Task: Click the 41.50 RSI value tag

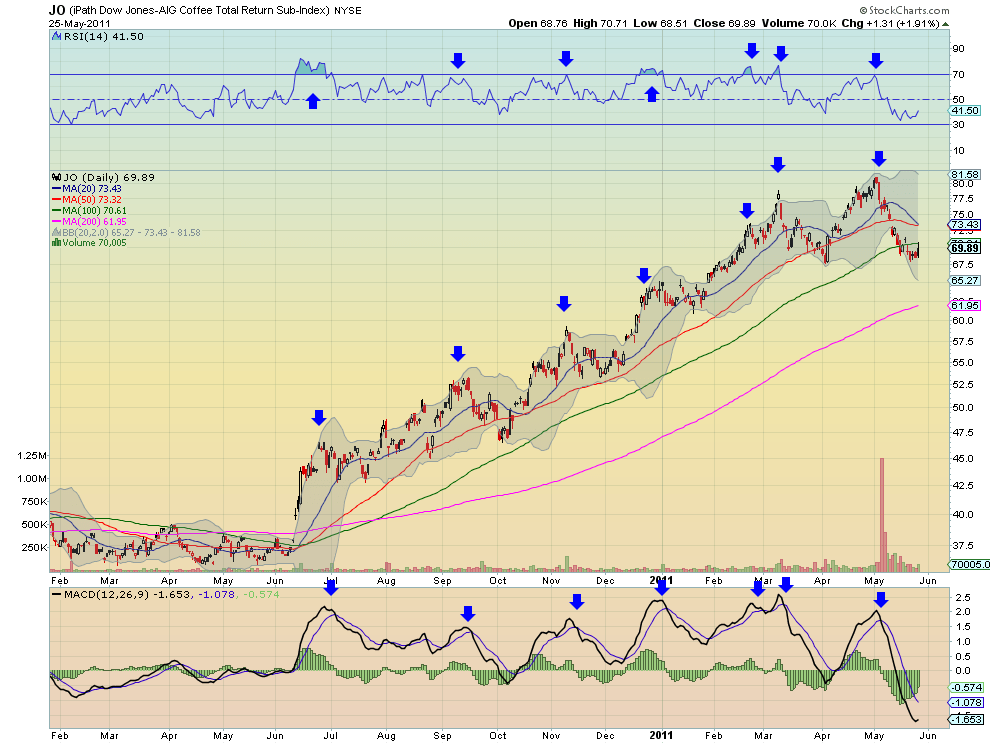Action: 965,111
